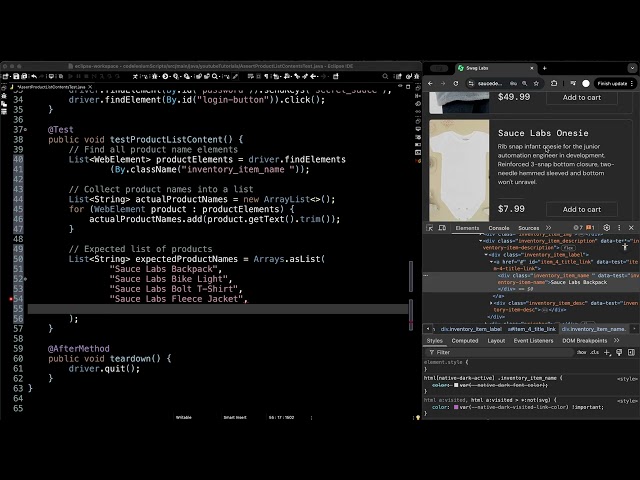The width and height of the screenshot is (640, 480).
Task: Open the Eclipse toolbar search magnifier
Action: [215, 76]
